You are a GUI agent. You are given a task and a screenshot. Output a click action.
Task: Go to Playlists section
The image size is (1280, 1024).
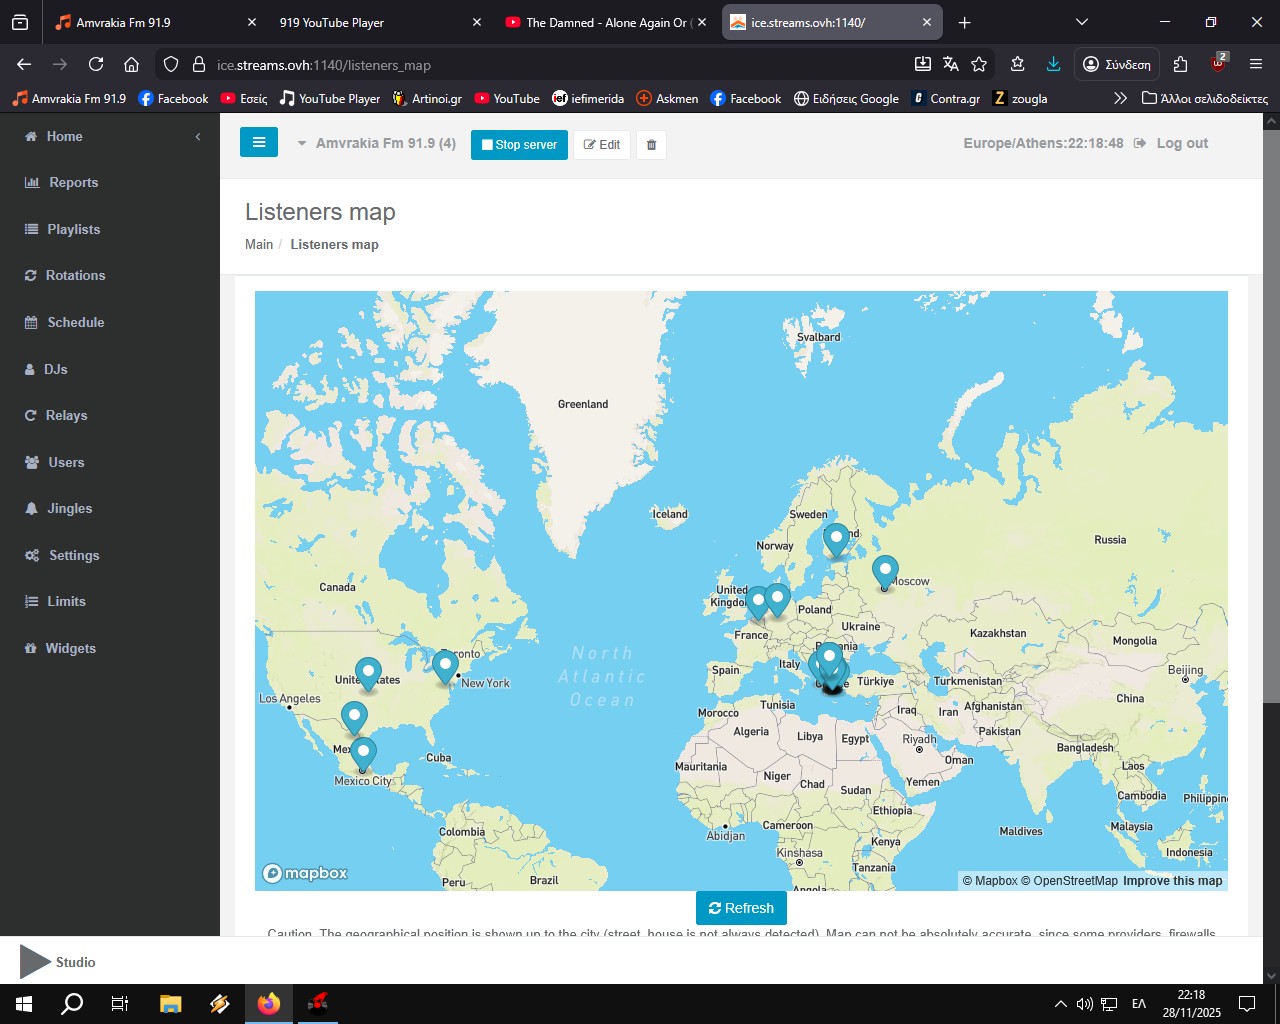click(x=73, y=229)
